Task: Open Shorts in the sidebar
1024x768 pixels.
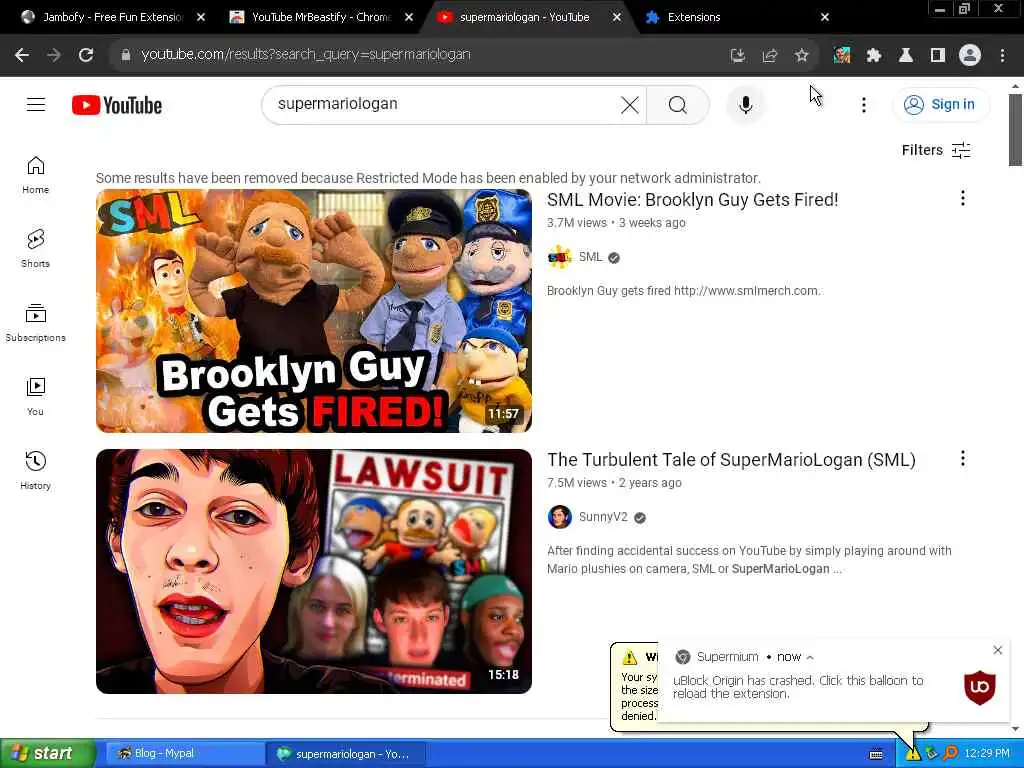Action: (36, 249)
